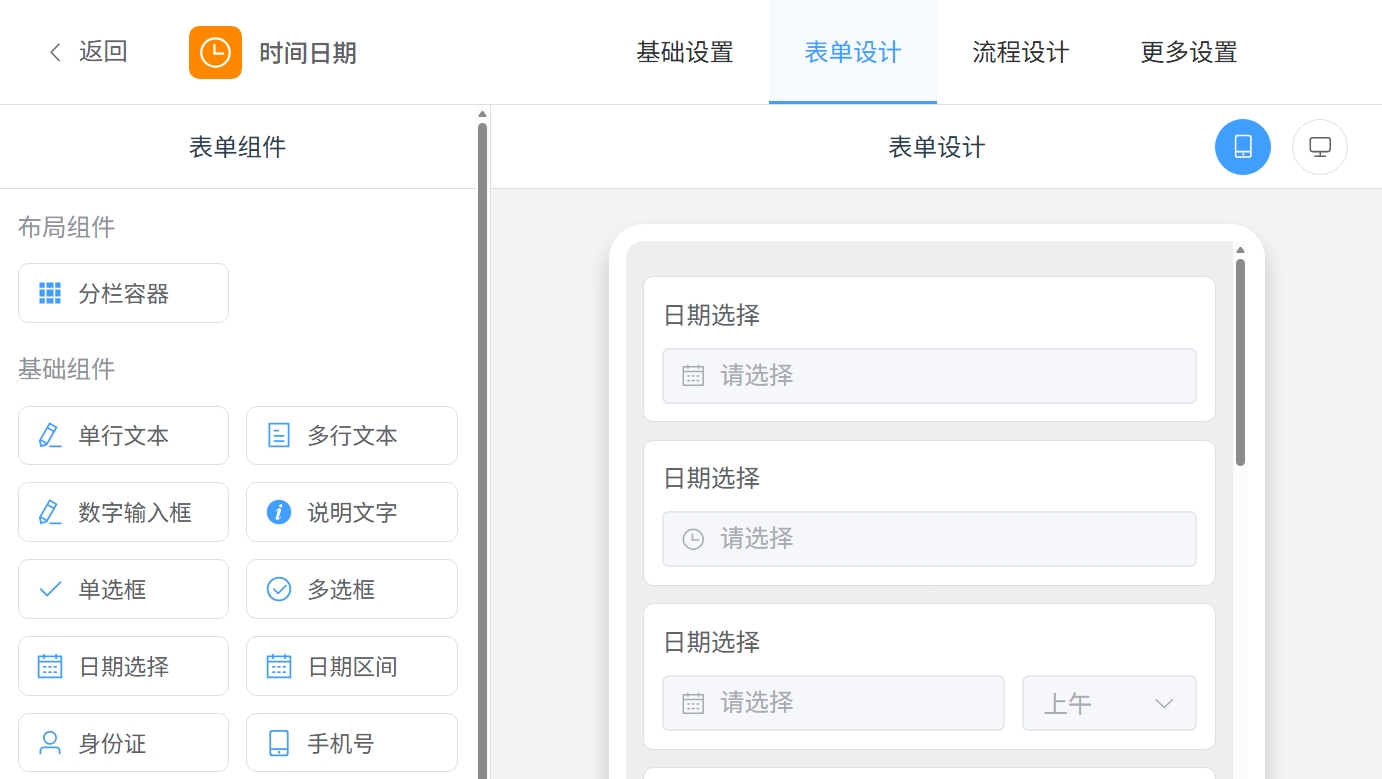Click the left panel scroll-up arrow
1382x779 pixels.
482,114
